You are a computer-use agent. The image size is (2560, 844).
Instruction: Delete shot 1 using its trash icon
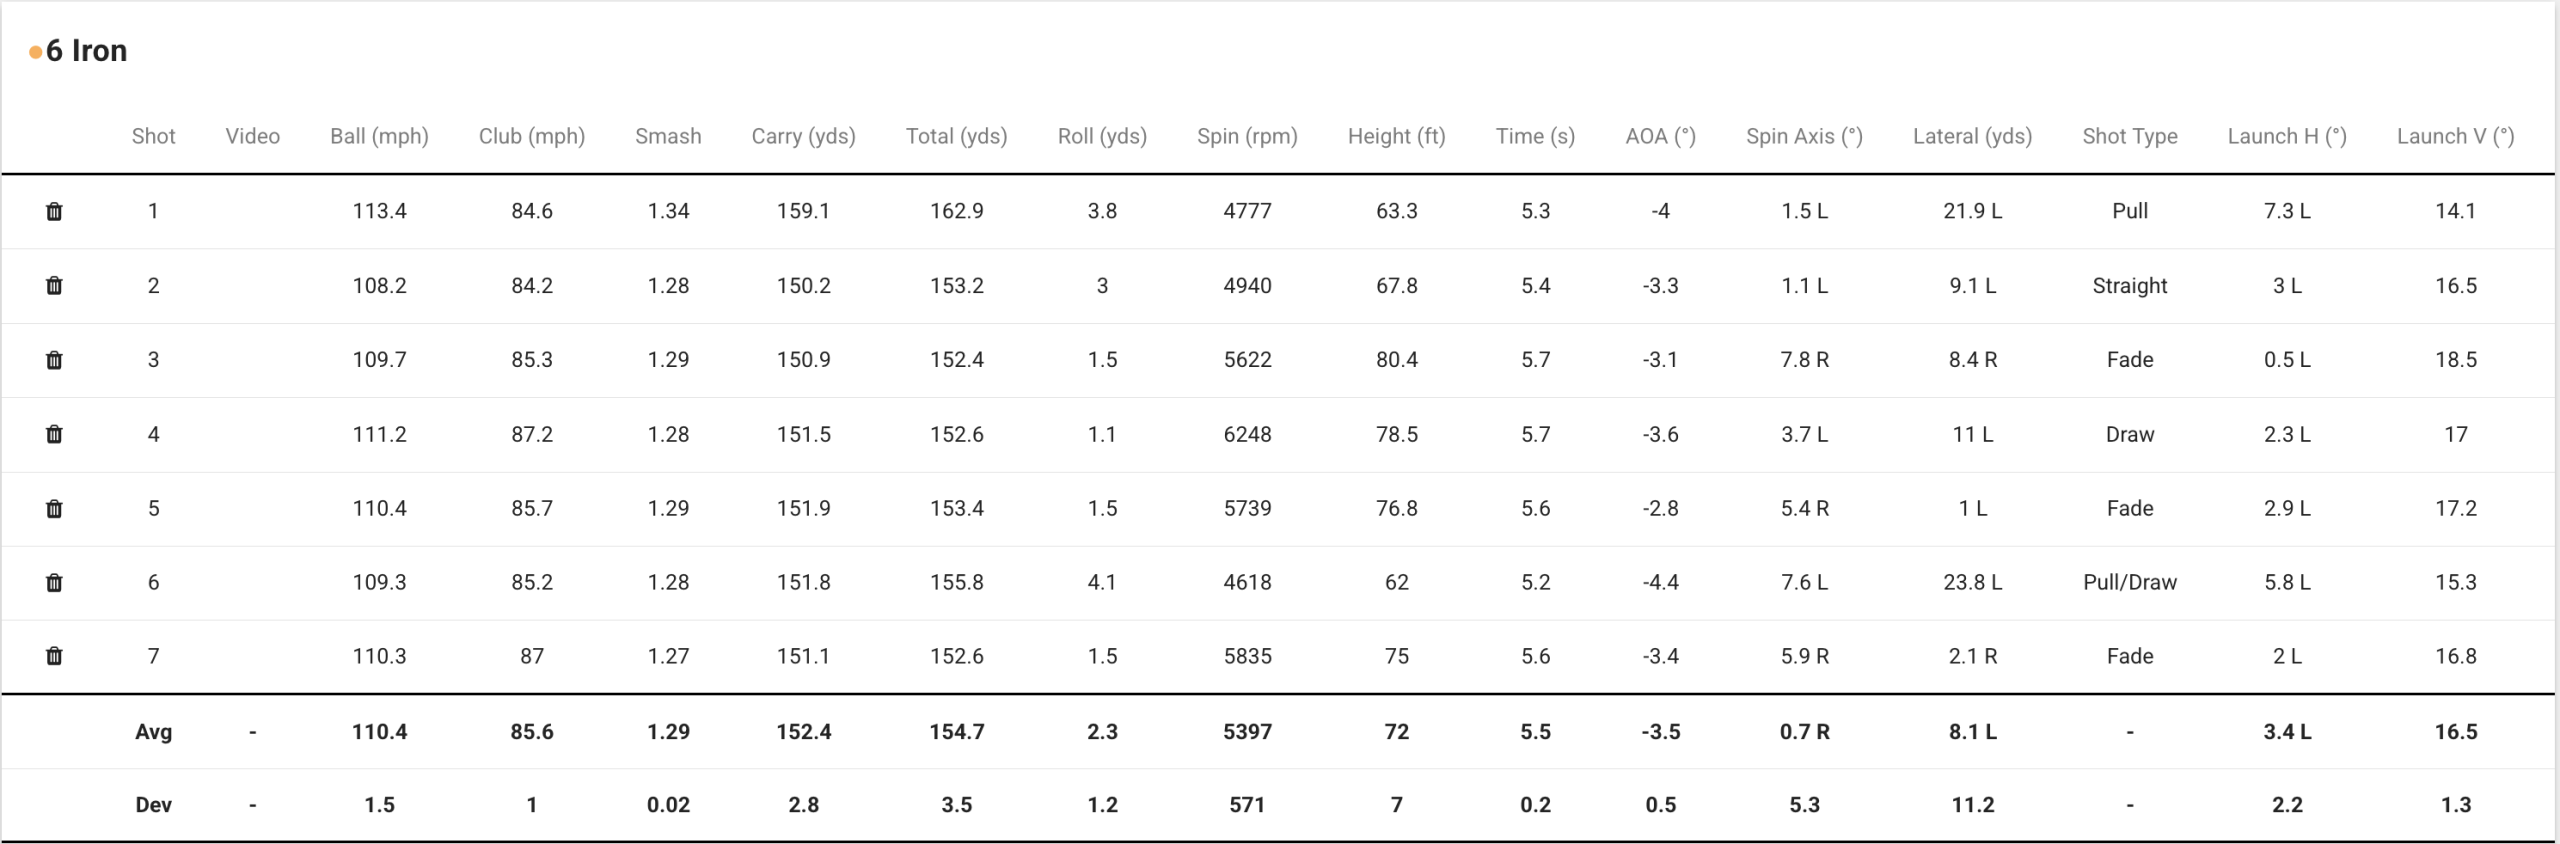coord(55,211)
